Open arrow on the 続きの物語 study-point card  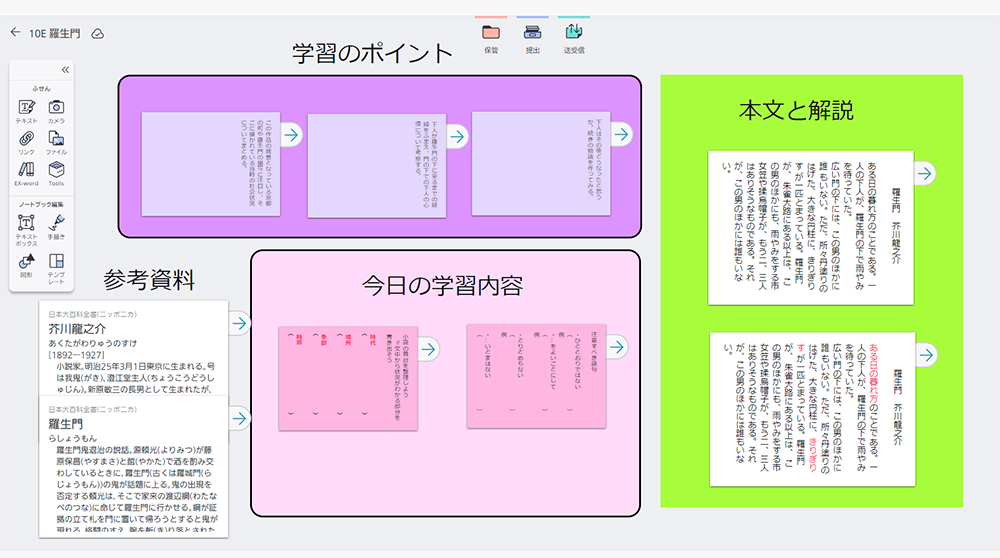621,135
